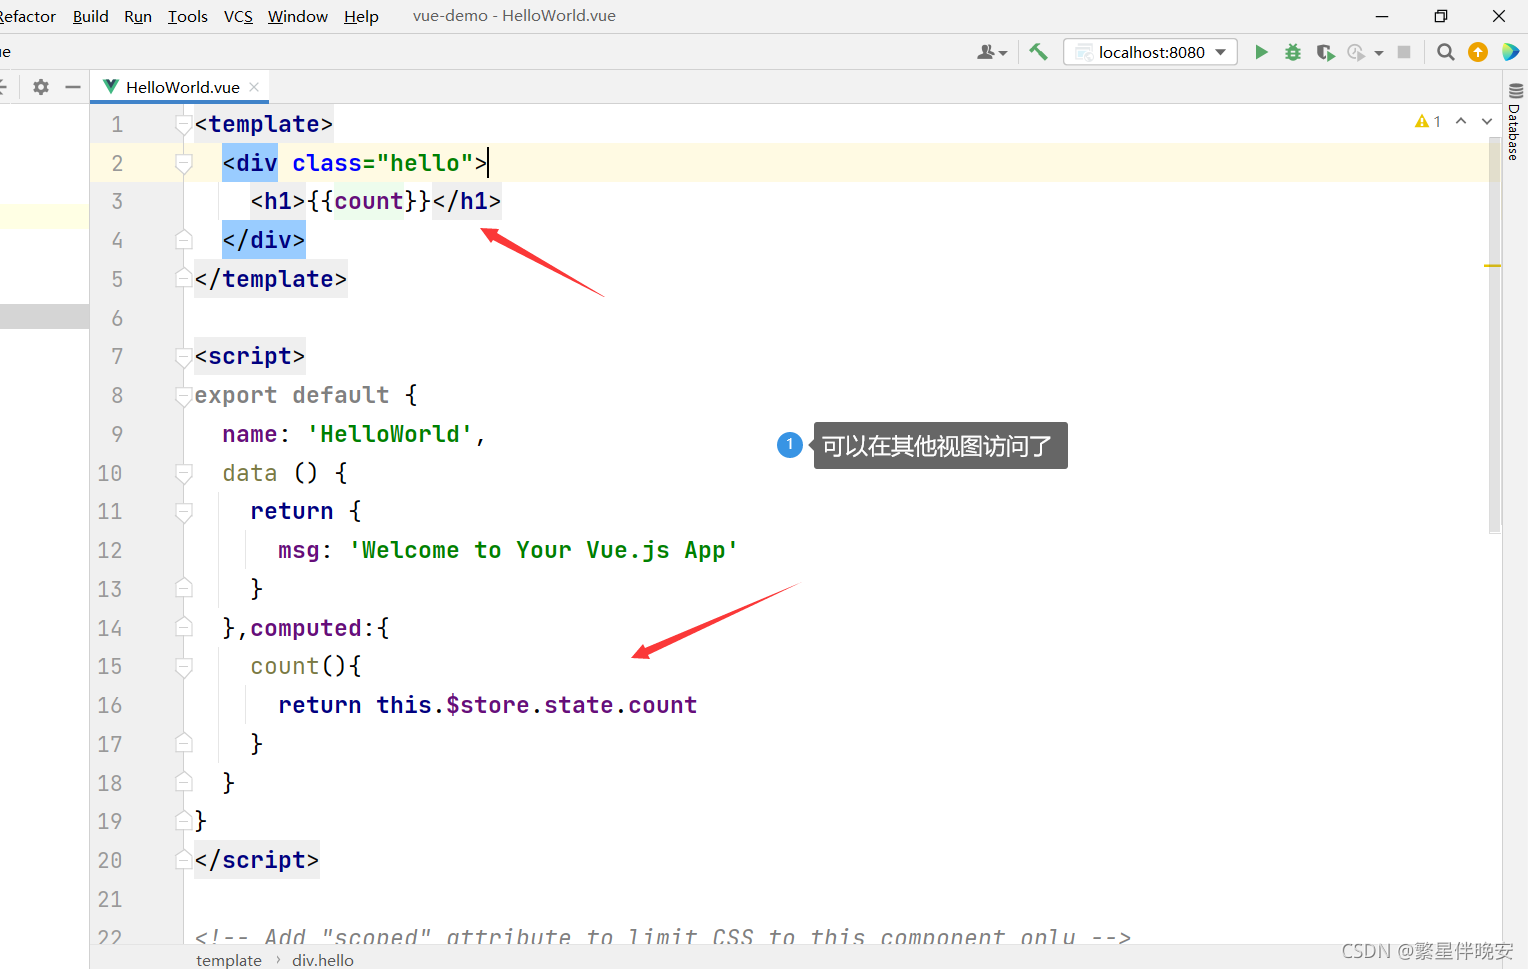This screenshot has height=969, width=1528.
Task: Collapse the return block fold on line 11
Action: tap(184, 512)
